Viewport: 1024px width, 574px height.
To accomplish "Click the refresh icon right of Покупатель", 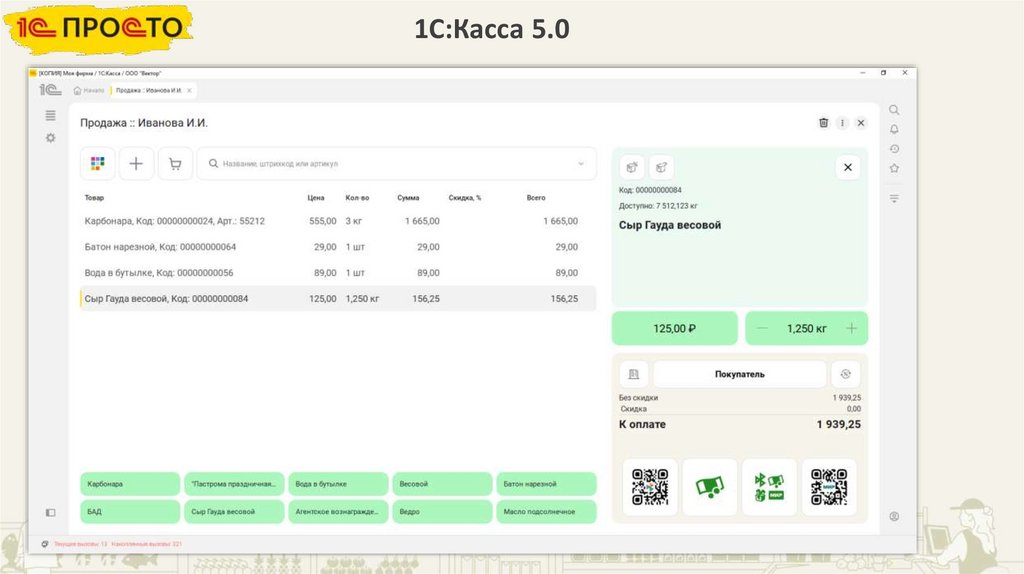I will tap(846, 374).
